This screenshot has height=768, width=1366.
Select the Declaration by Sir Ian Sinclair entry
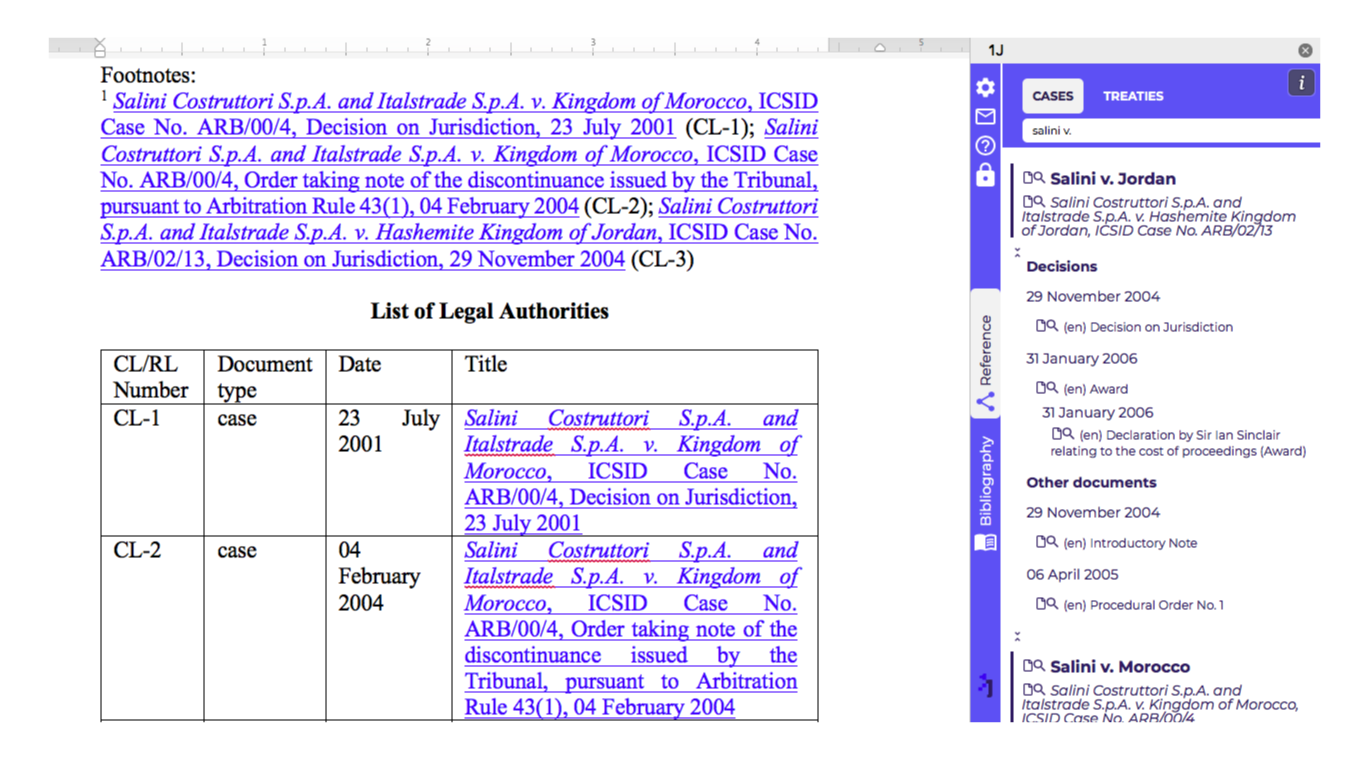1178,443
